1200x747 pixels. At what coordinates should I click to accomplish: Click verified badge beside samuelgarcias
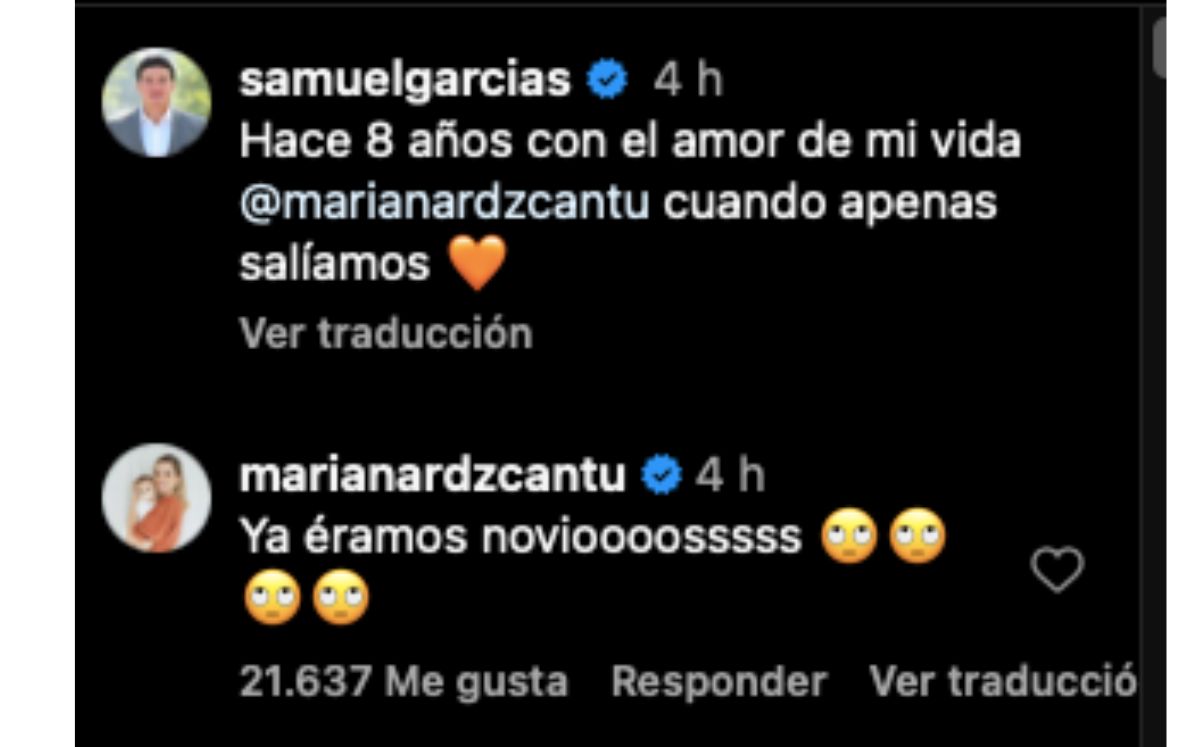pyautogui.click(x=606, y=80)
